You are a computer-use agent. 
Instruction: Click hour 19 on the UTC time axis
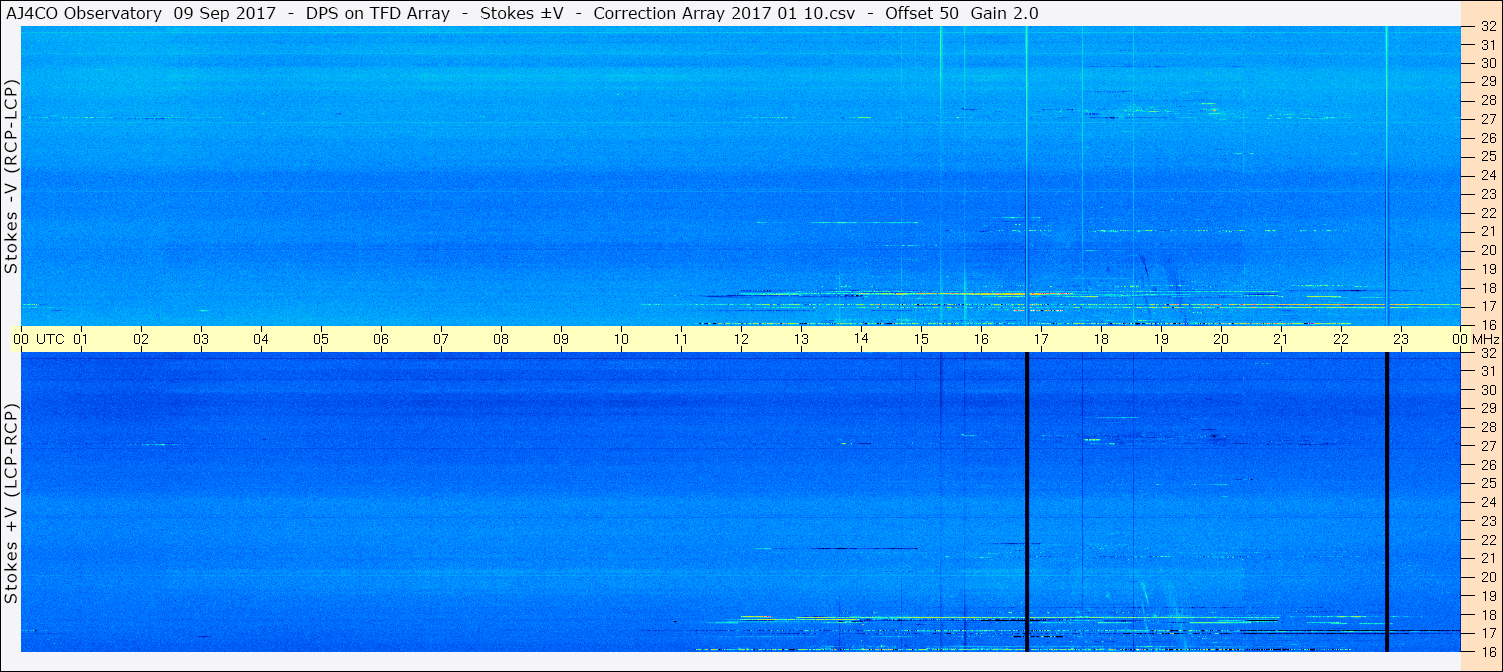pos(1161,339)
